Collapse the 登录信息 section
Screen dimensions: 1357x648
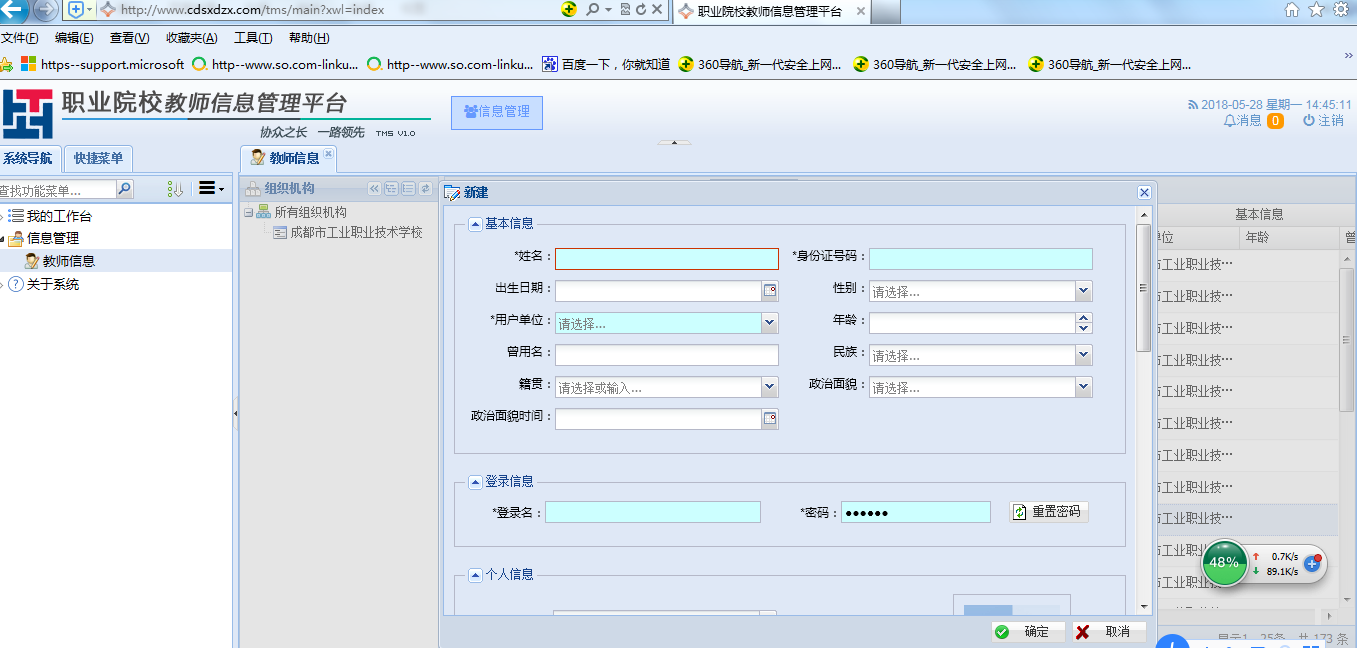point(475,482)
